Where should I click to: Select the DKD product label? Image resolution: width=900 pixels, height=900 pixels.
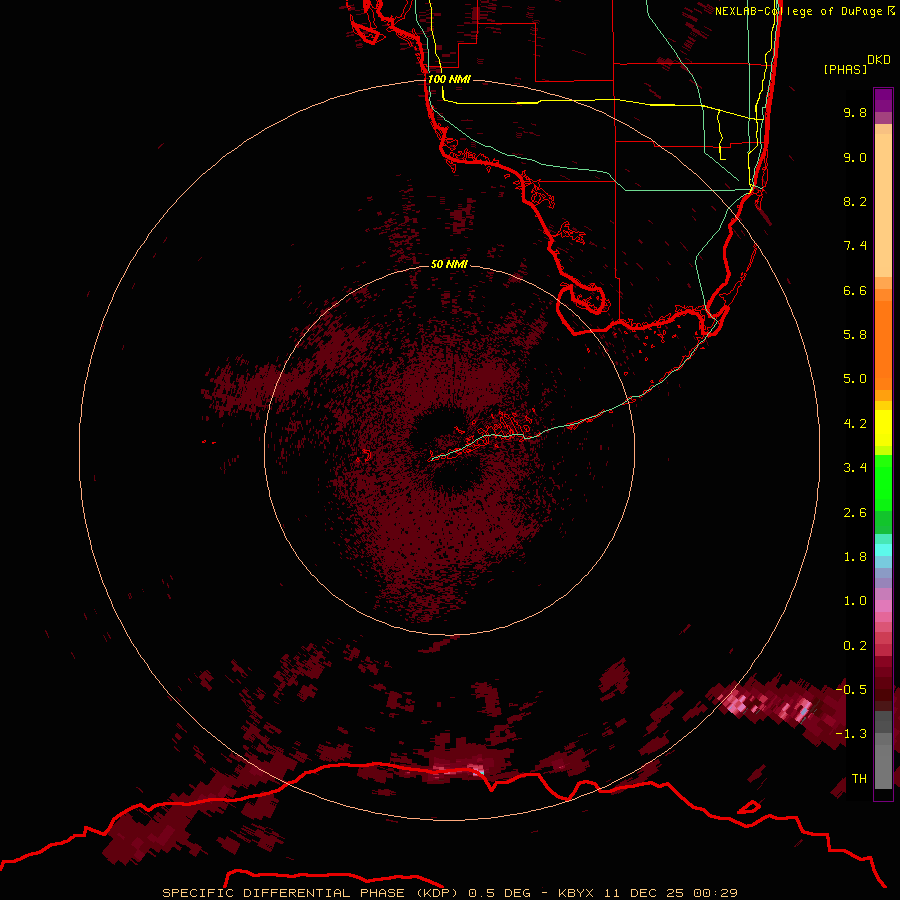(x=878, y=60)
